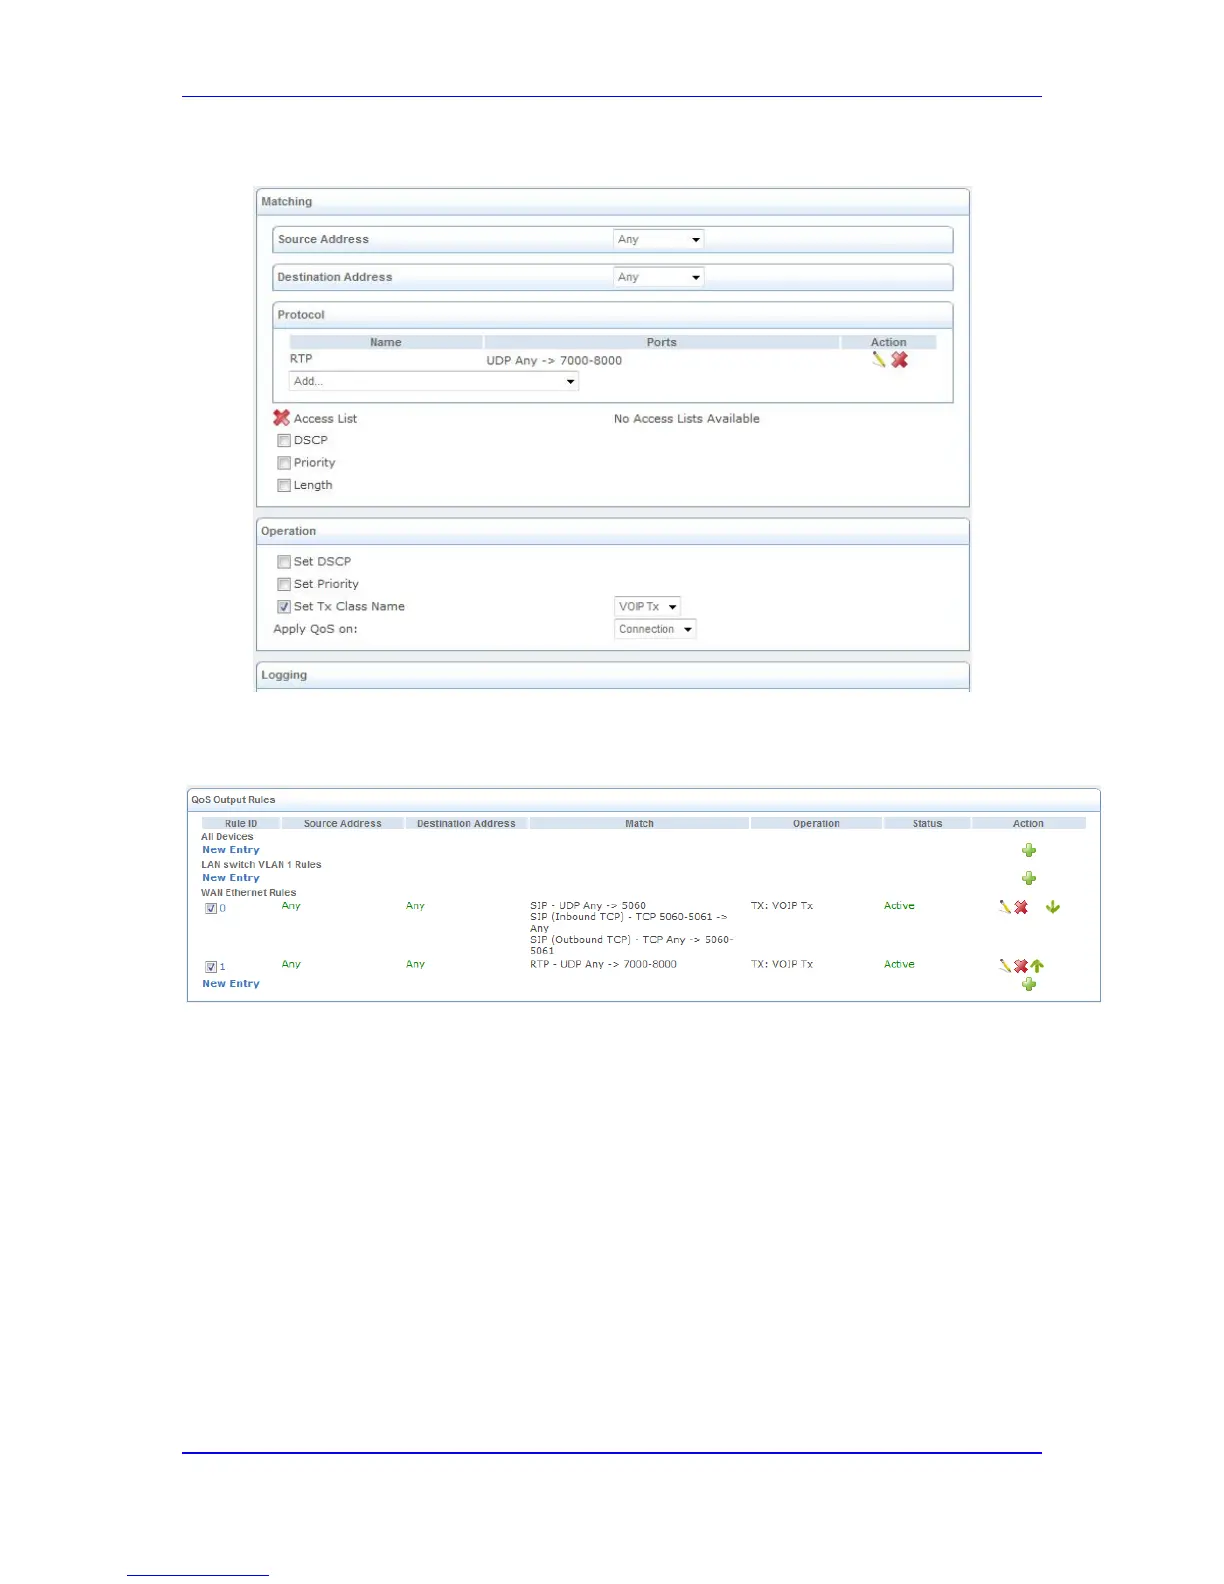Image resolution: width=1224 pixels, height=1584 pixels.
Task: Open the VOIP Tx class dropdown
Action: pos(647,607)
